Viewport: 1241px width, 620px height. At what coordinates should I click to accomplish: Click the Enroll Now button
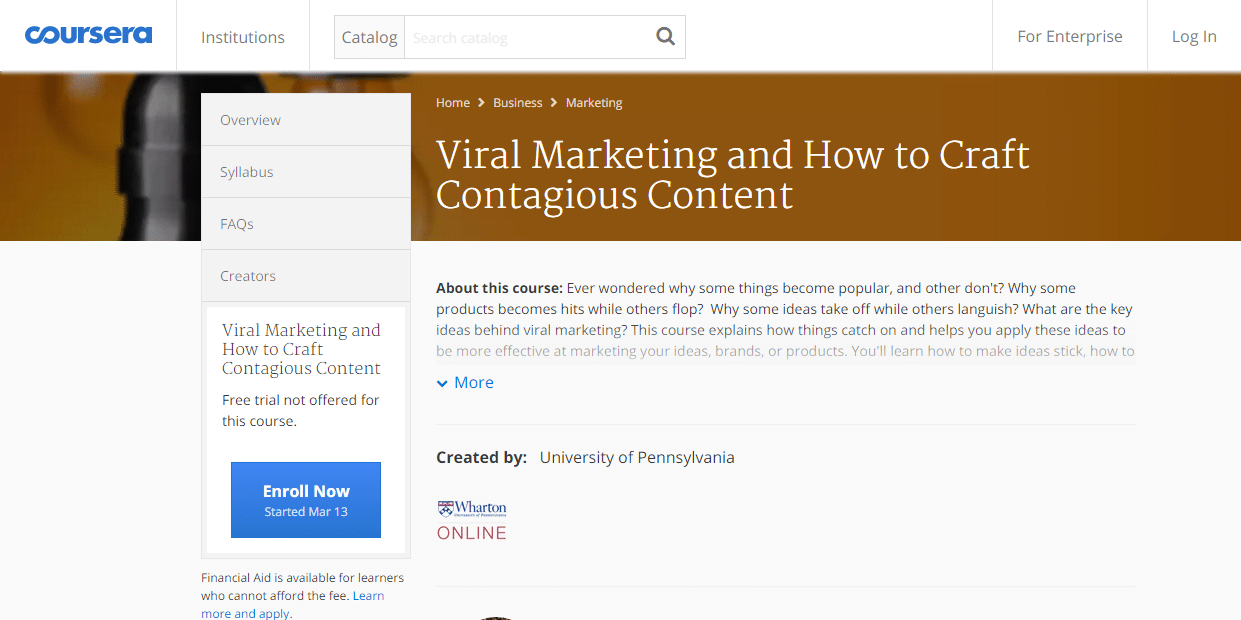(306, 500)
